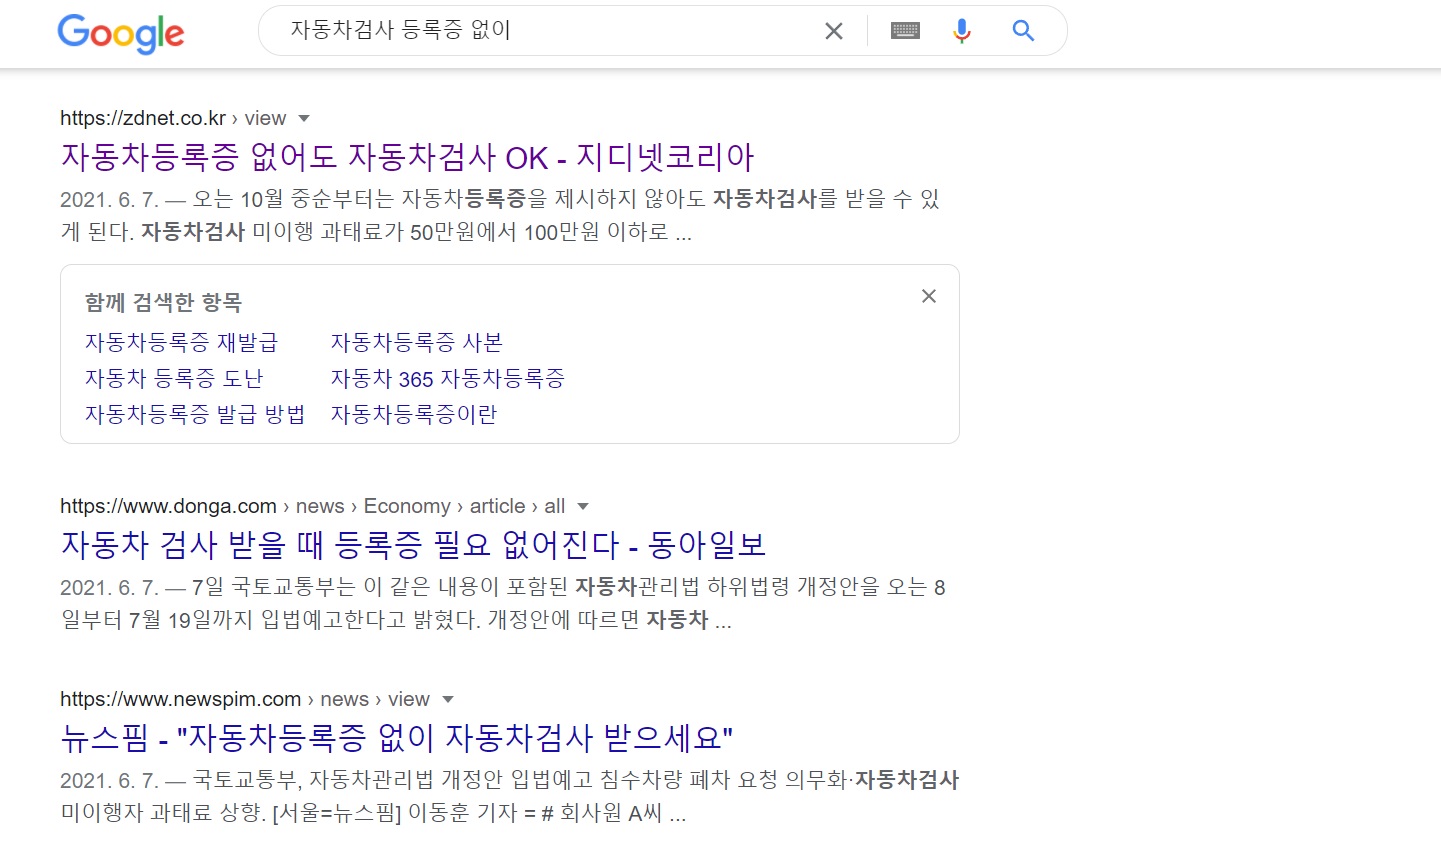Submit search with magnifying glass icon
The height and width of the screenshot is (857, 1441).
pos(1023,31)
